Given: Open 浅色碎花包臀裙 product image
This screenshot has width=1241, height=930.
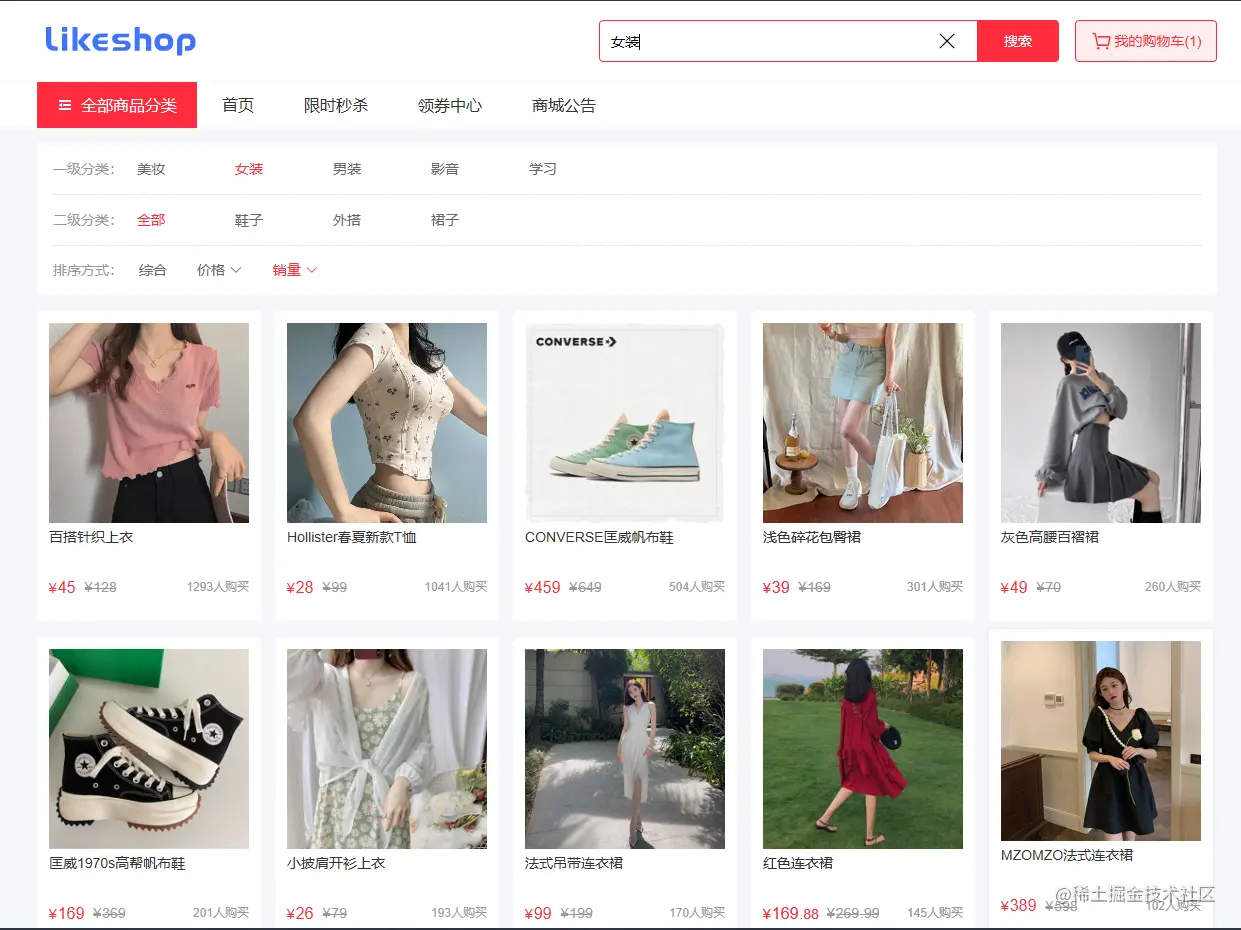Looking at the screenshot, I should 863,423.
